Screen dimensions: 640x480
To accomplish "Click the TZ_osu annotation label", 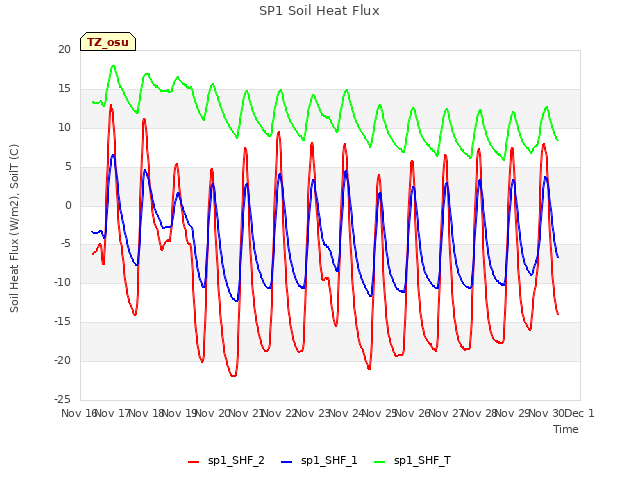I will tap(108, 42).
